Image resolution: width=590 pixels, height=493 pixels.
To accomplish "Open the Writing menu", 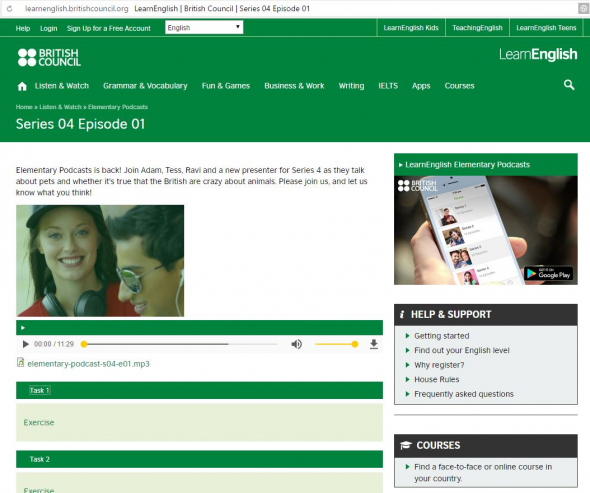I will coord(351,86).
